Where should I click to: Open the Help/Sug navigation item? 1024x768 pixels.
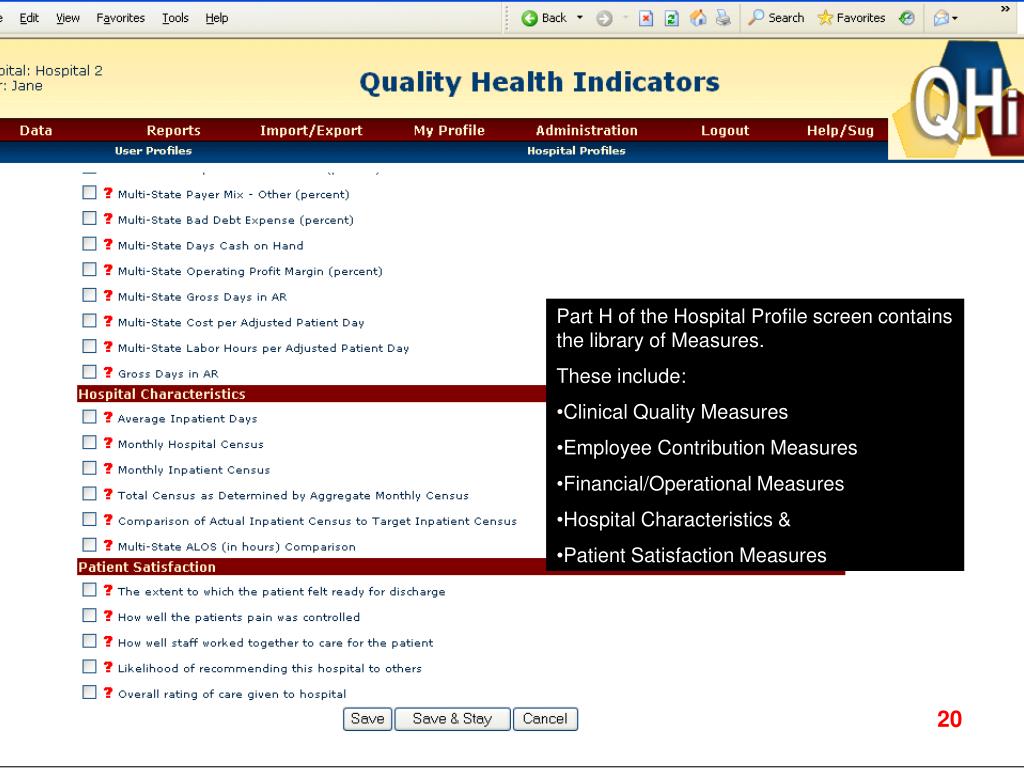840,131
